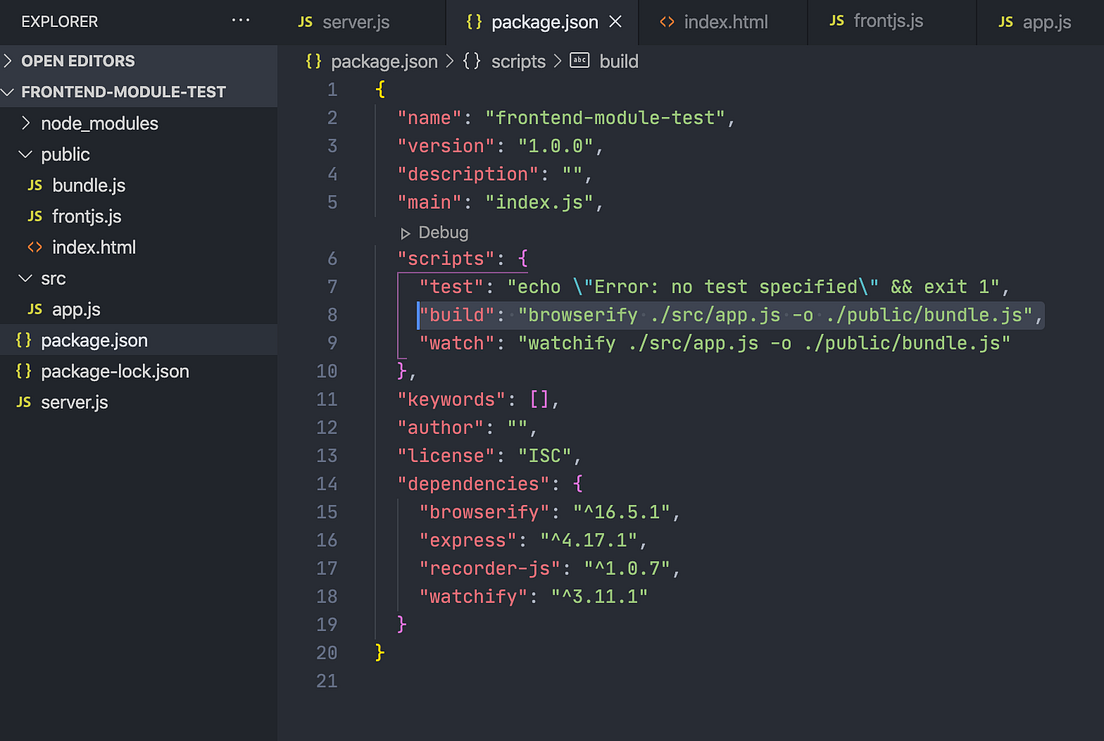The height and width of the screenshot is (741, 1104).
Task: Click line number 15 in the gutter
Action: pos(327,512)
